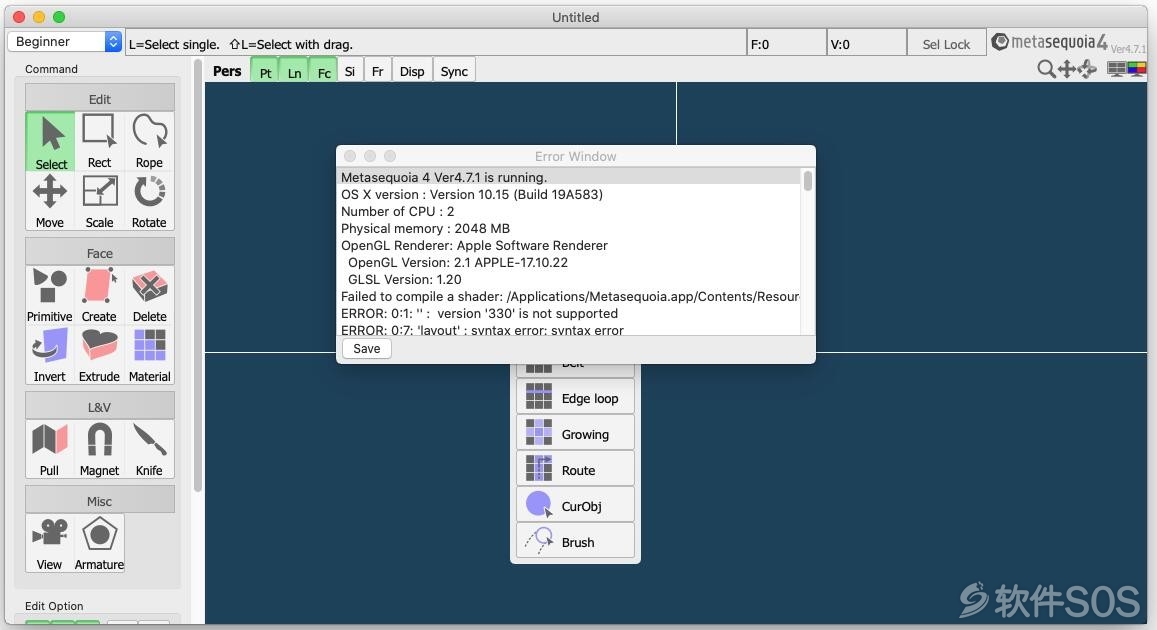Activate the Move tool

coord(50,201)
